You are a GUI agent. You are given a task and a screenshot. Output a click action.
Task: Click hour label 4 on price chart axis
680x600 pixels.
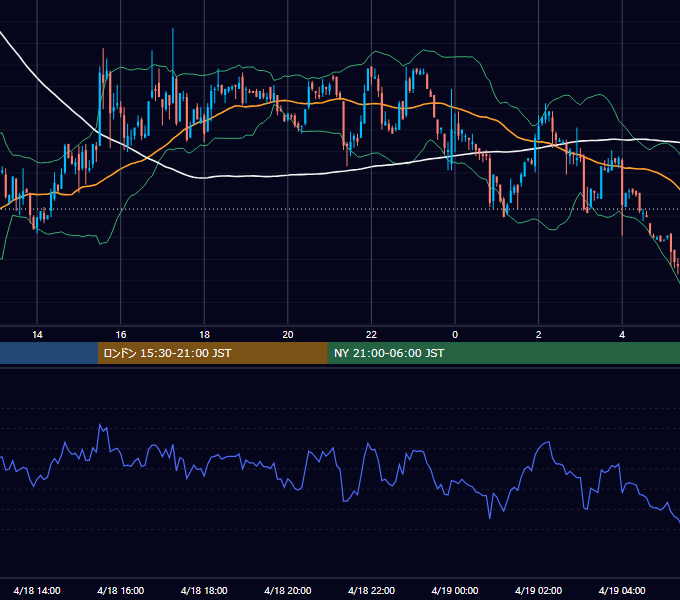pos(622,335)
